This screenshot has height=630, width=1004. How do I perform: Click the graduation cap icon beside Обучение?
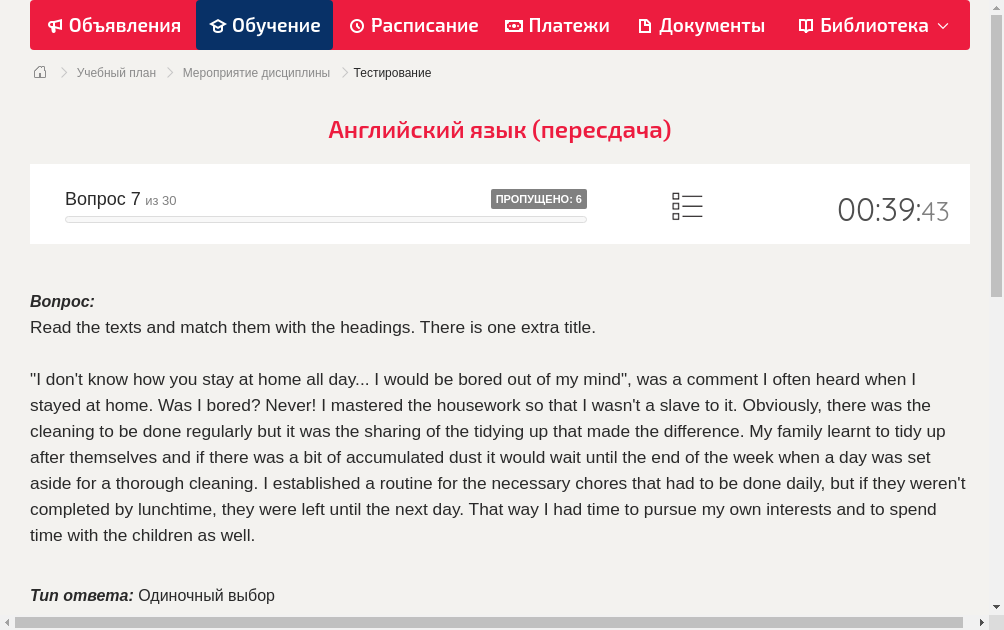click(218, 26)
